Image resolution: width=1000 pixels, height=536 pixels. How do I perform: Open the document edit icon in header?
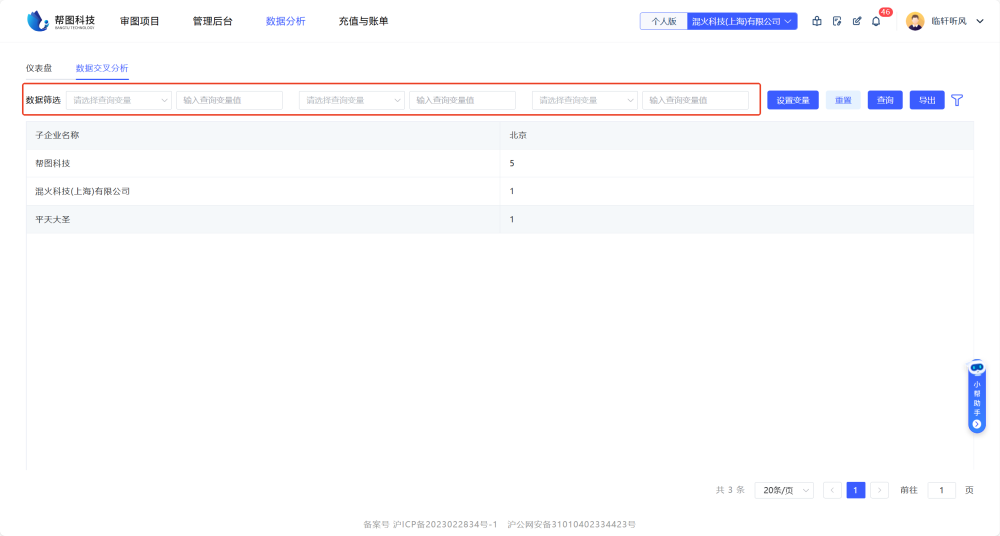[x=837, y=21]
